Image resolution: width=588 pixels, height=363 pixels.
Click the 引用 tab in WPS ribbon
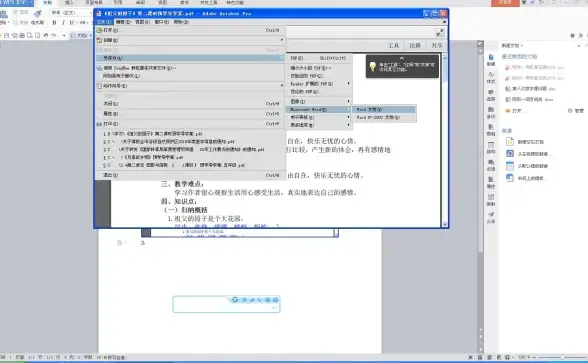118,3
